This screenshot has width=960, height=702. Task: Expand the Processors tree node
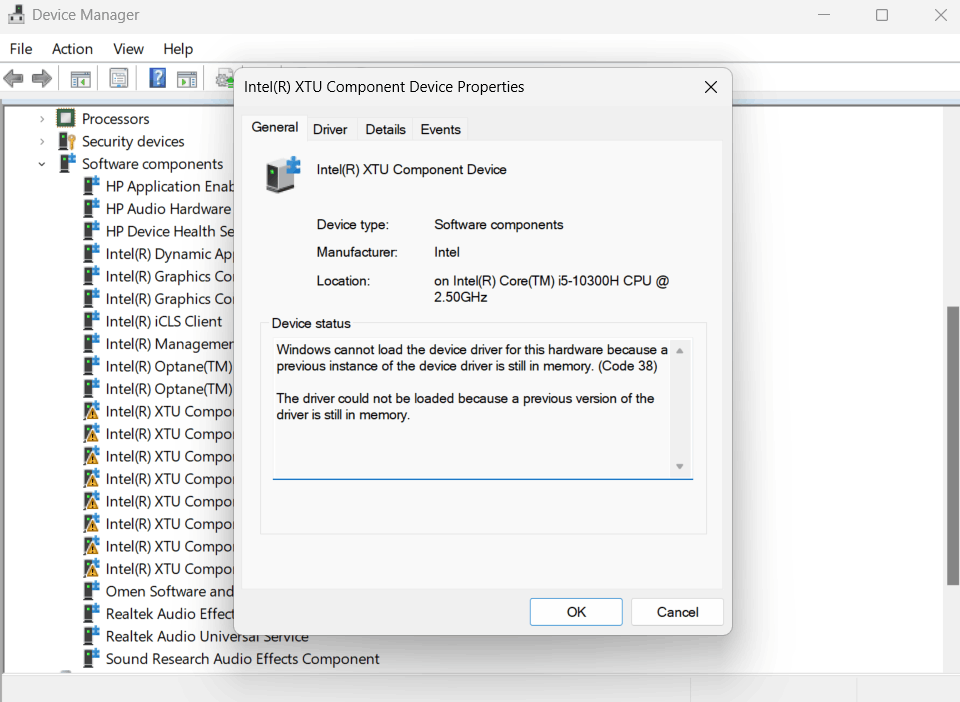tap(41, 118)
